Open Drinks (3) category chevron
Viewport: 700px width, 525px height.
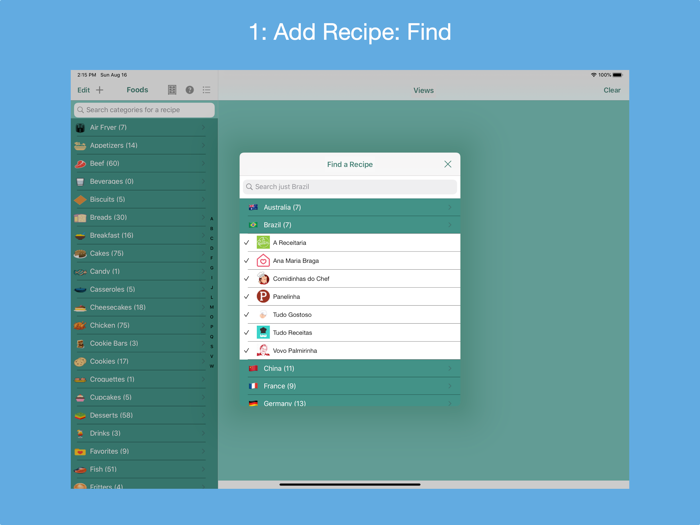click(203, 433)
